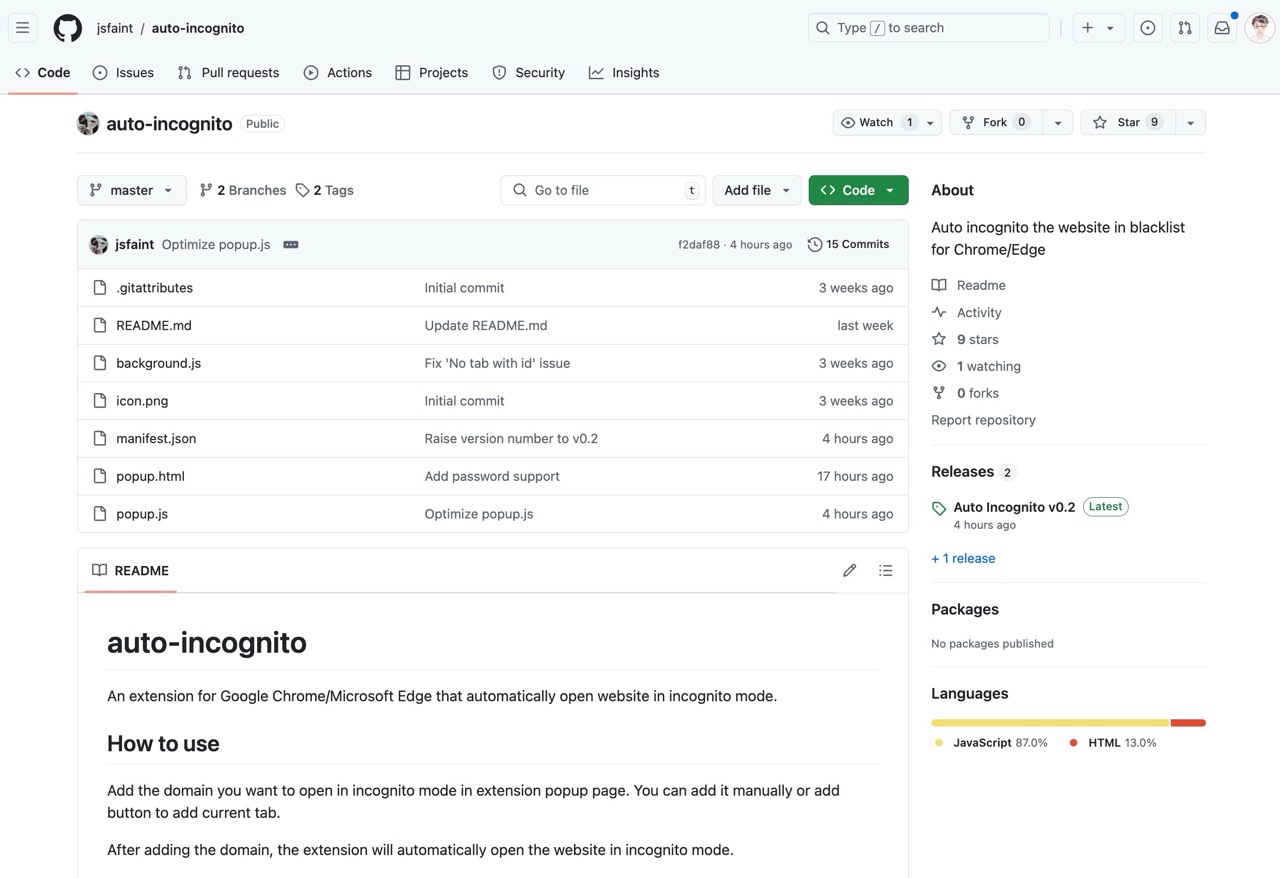
Task: Switch to the Code tab
Action: point(43,73)
